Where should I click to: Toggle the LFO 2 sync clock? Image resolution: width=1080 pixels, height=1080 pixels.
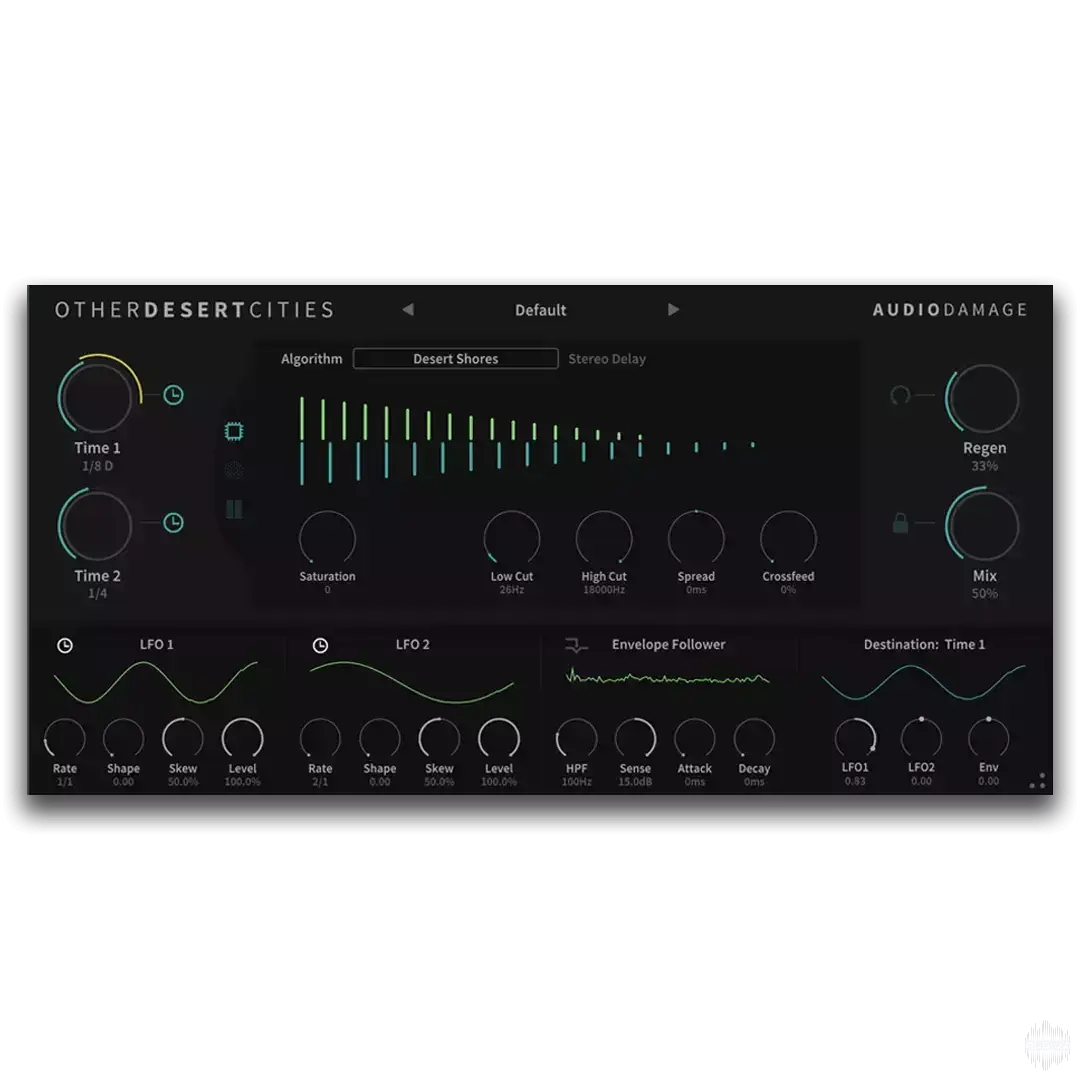320,645
